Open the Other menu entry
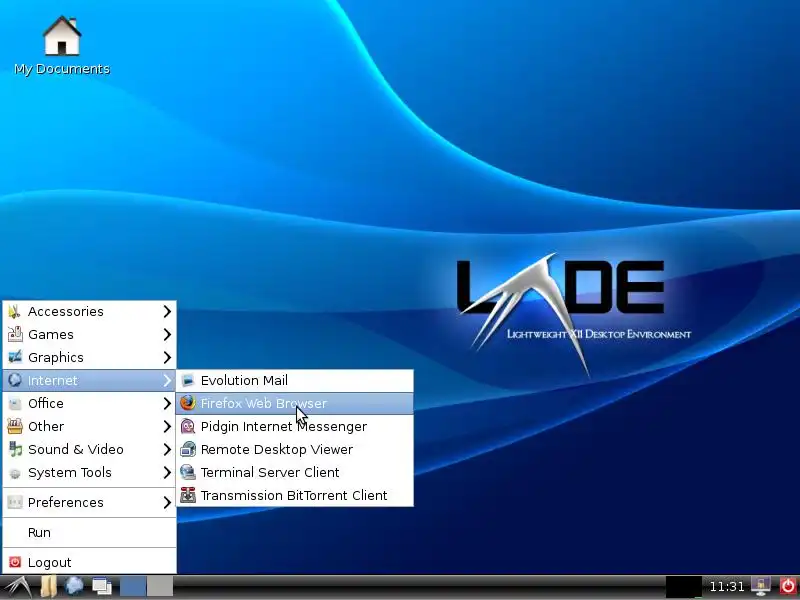Screen dimensions: 800x600 pyautogui.click(x=89, y=426)
